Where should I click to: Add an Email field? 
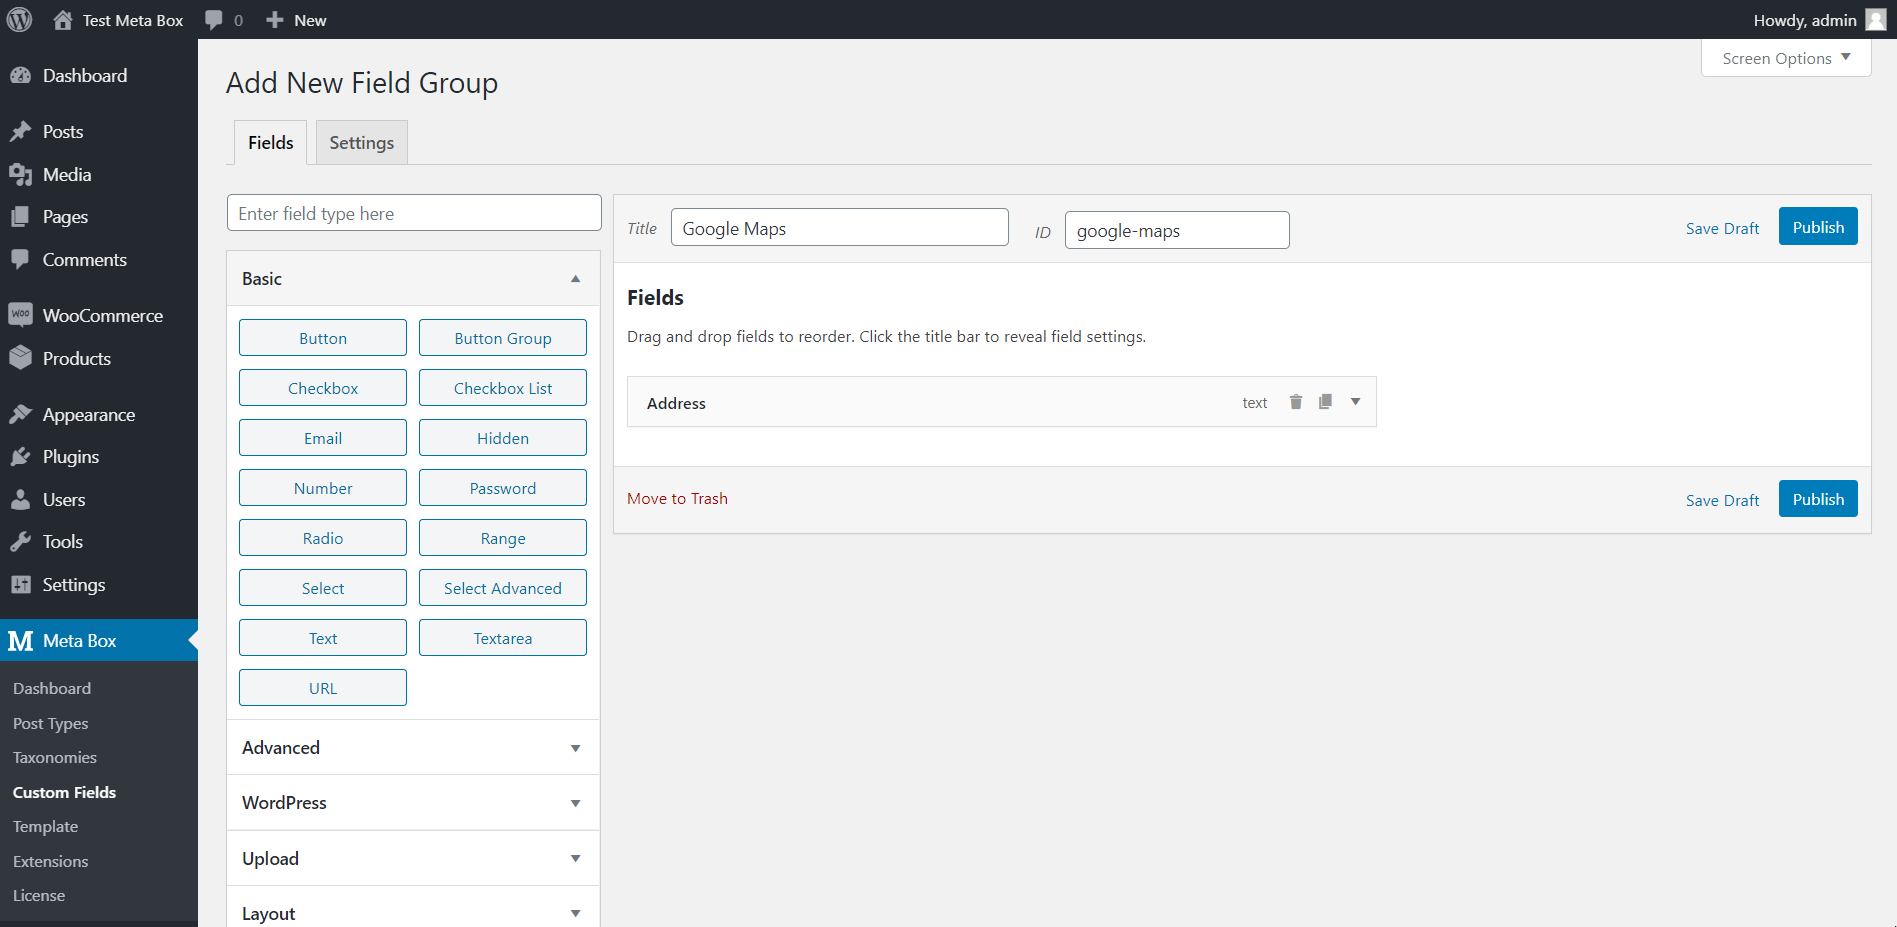[x=323, y=438]
